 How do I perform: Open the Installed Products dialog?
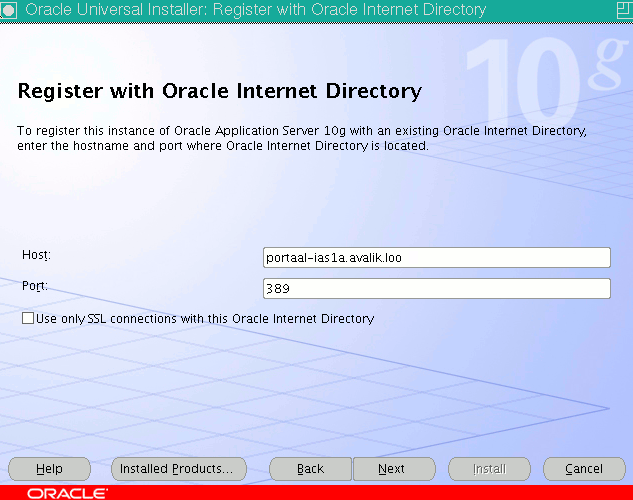click(x=179, y=469)
